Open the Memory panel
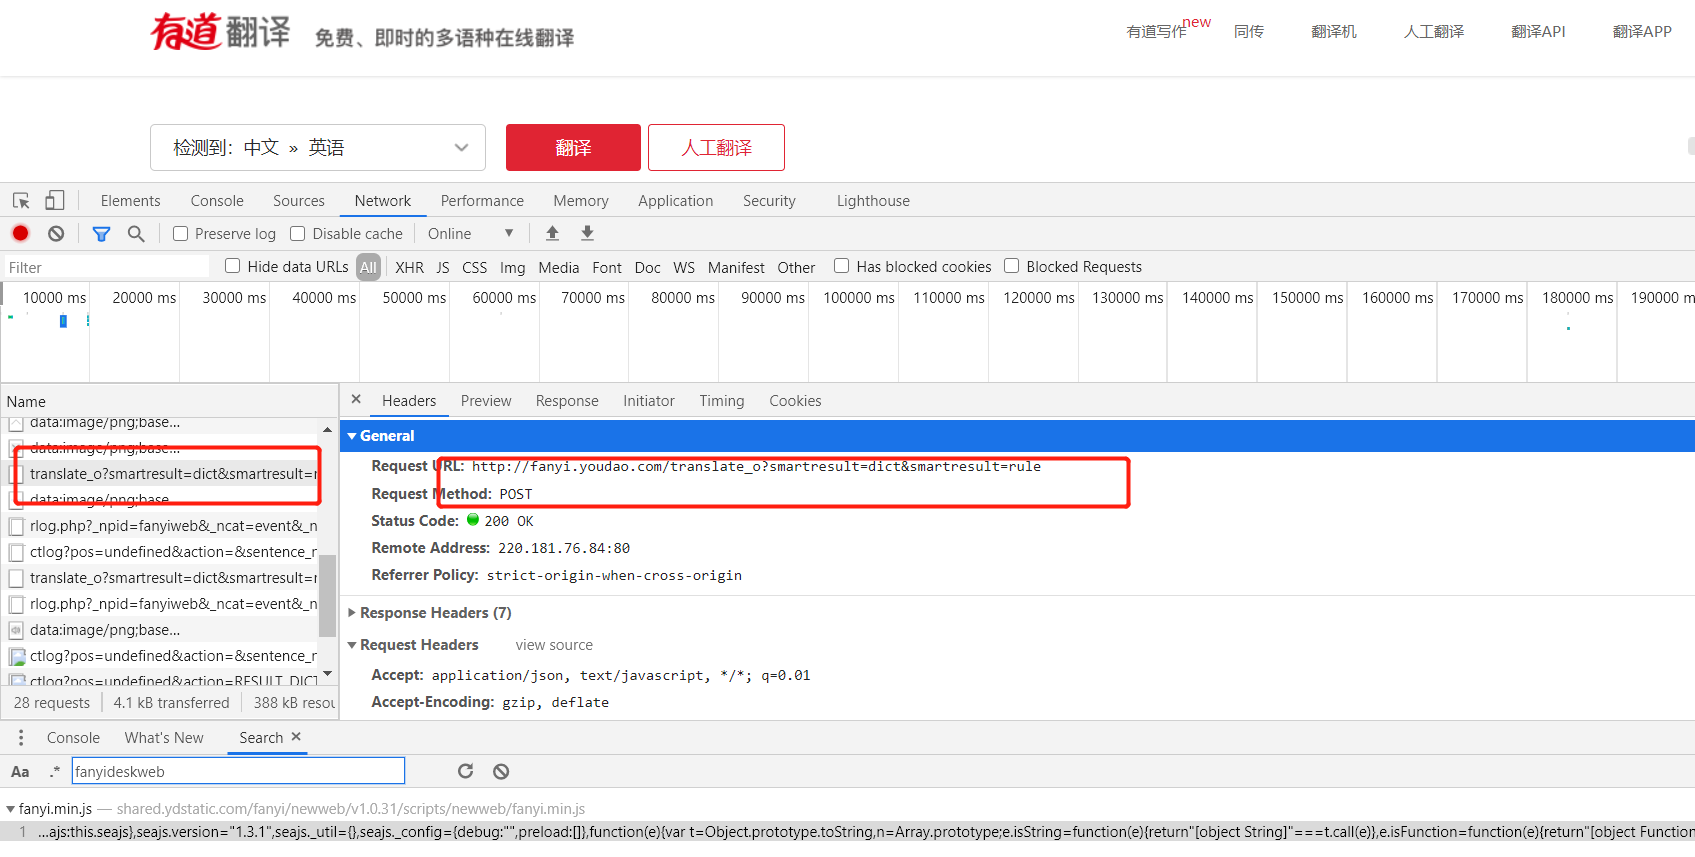 pyautogui.click(x=581, y=200)
